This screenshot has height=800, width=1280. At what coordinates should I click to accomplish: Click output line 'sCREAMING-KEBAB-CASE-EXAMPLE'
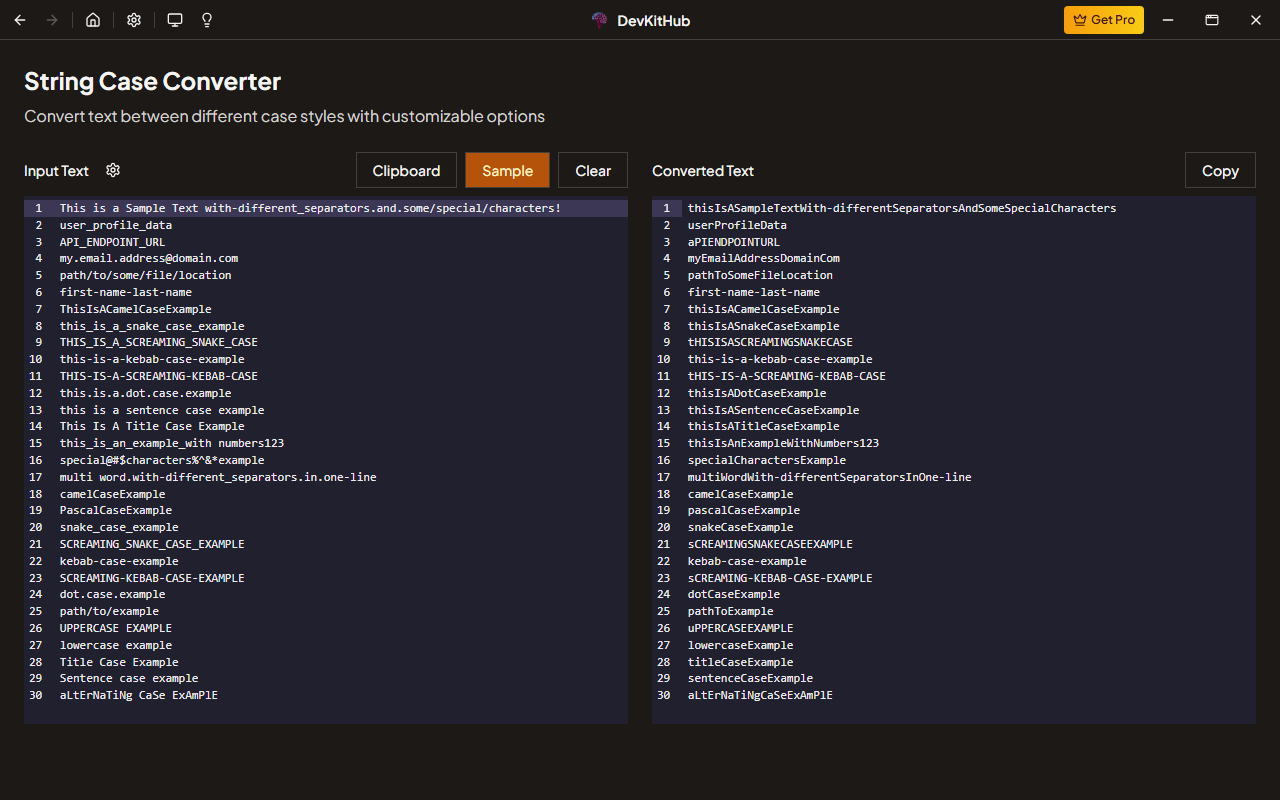[780, 578]
